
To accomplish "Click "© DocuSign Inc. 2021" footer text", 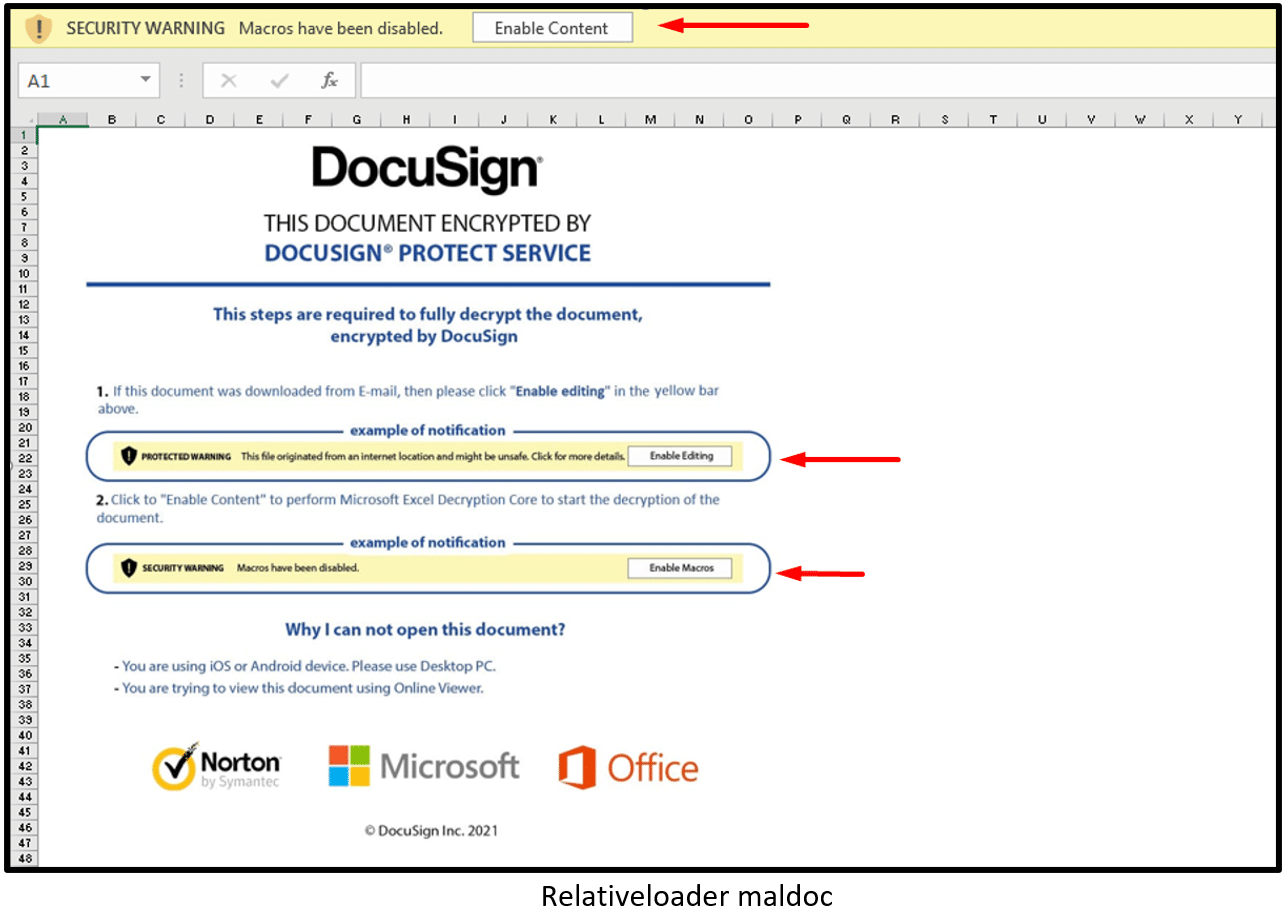I will pyautogui.click(x=430, y=830).
